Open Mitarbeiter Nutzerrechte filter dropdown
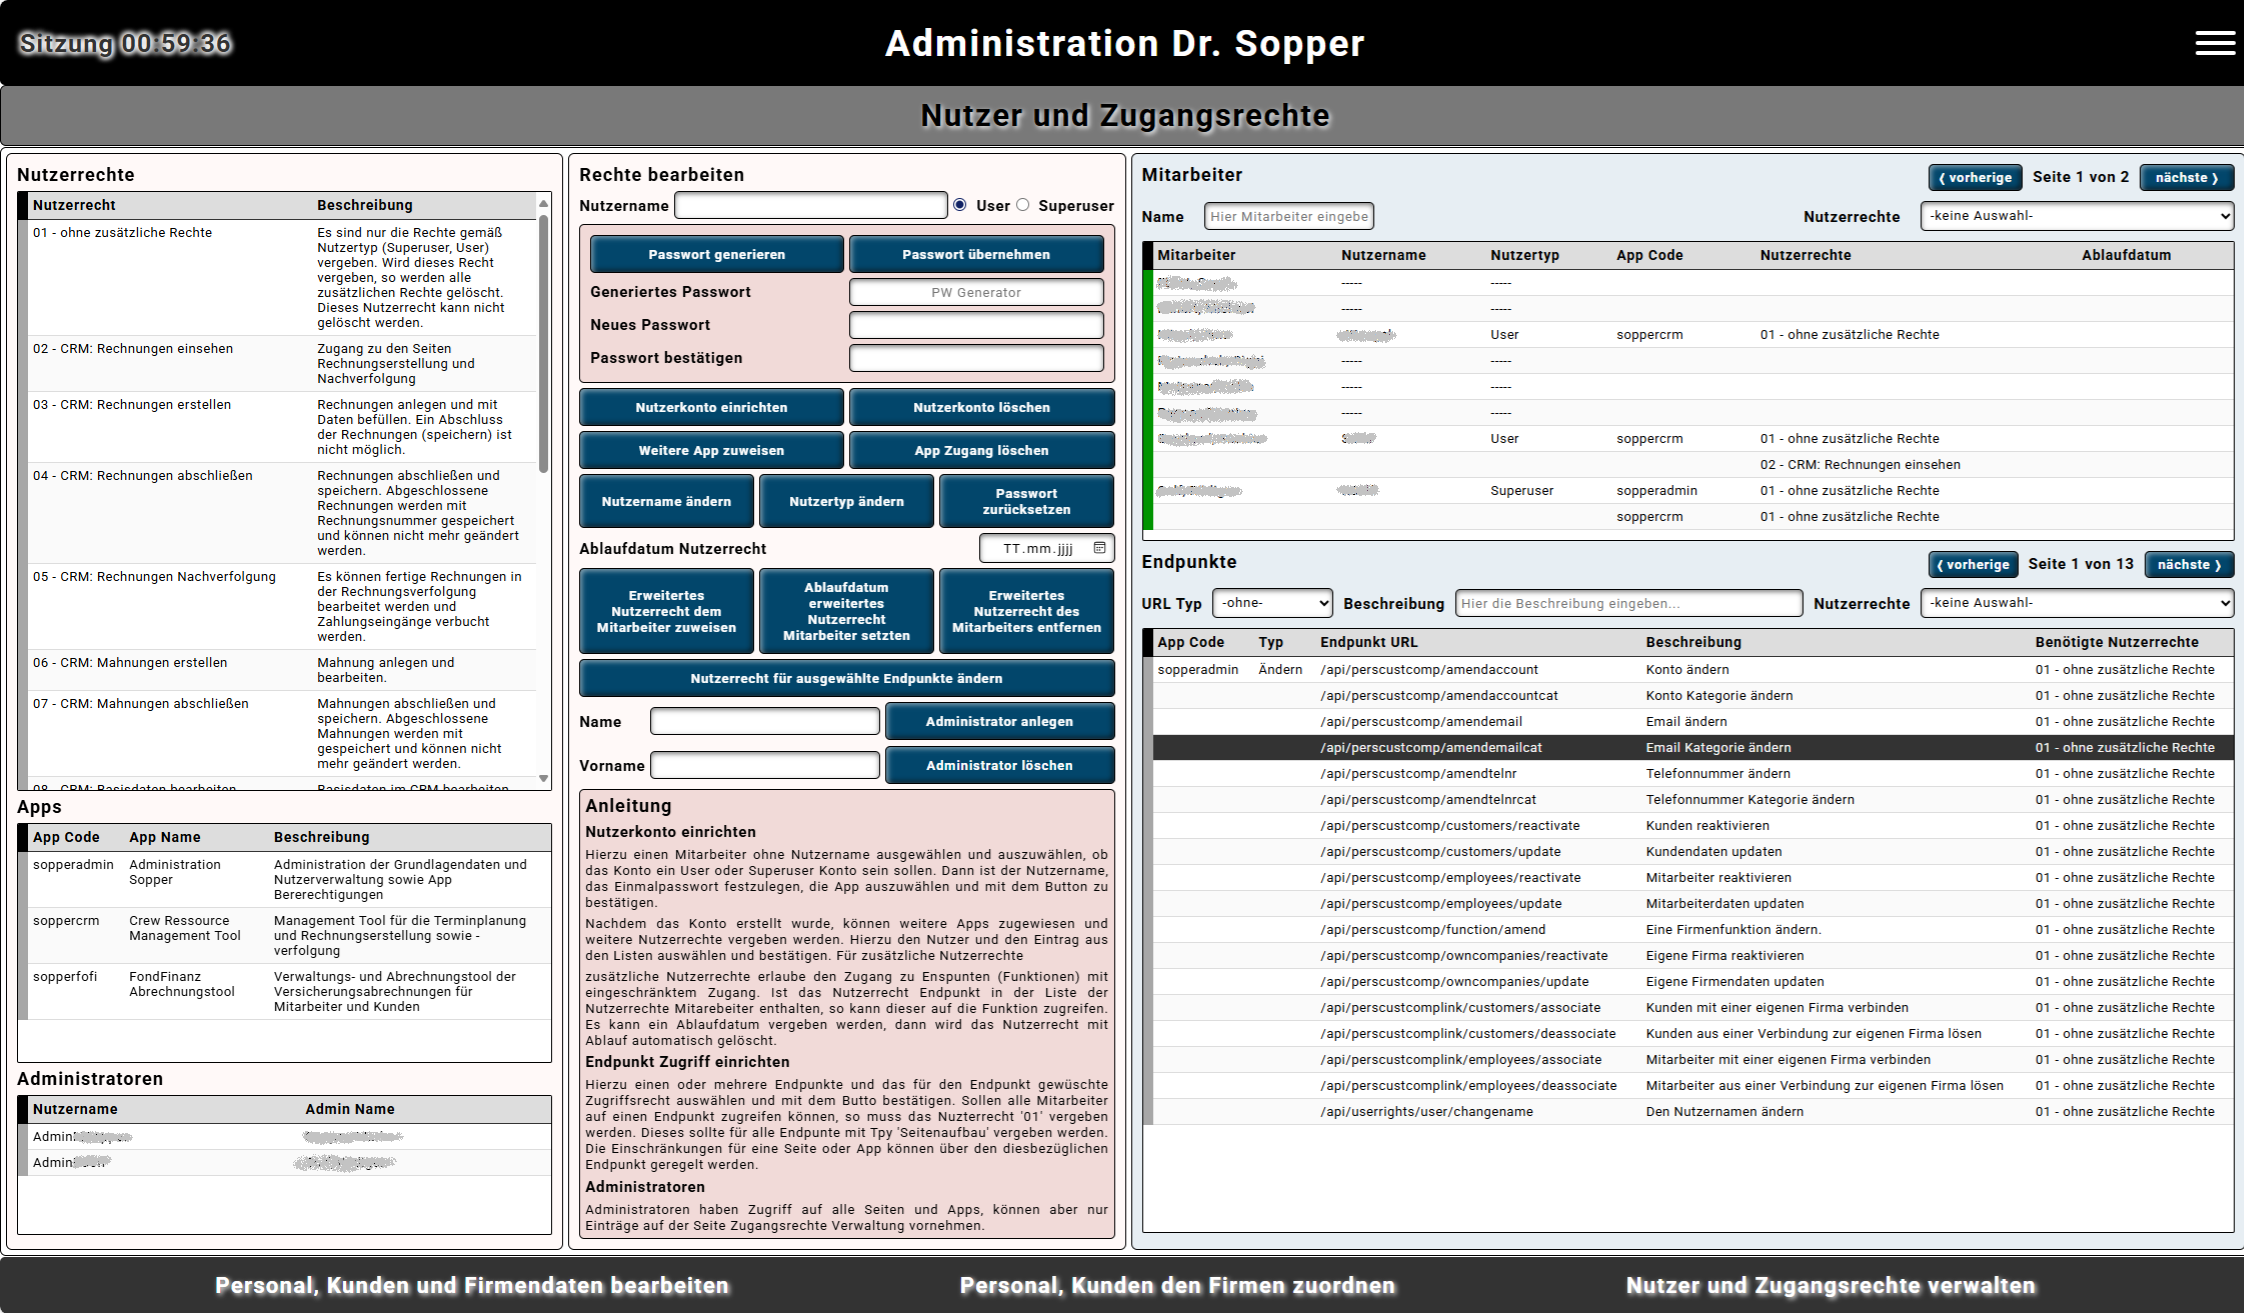 (2076, 216)
